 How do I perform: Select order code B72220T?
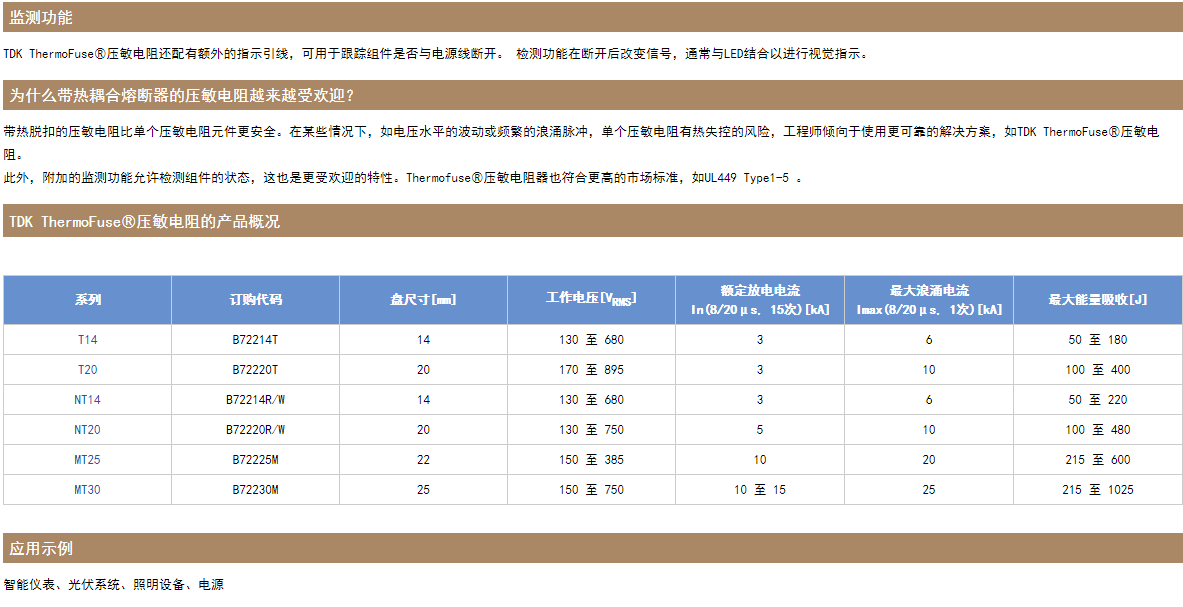pos(256,370)
